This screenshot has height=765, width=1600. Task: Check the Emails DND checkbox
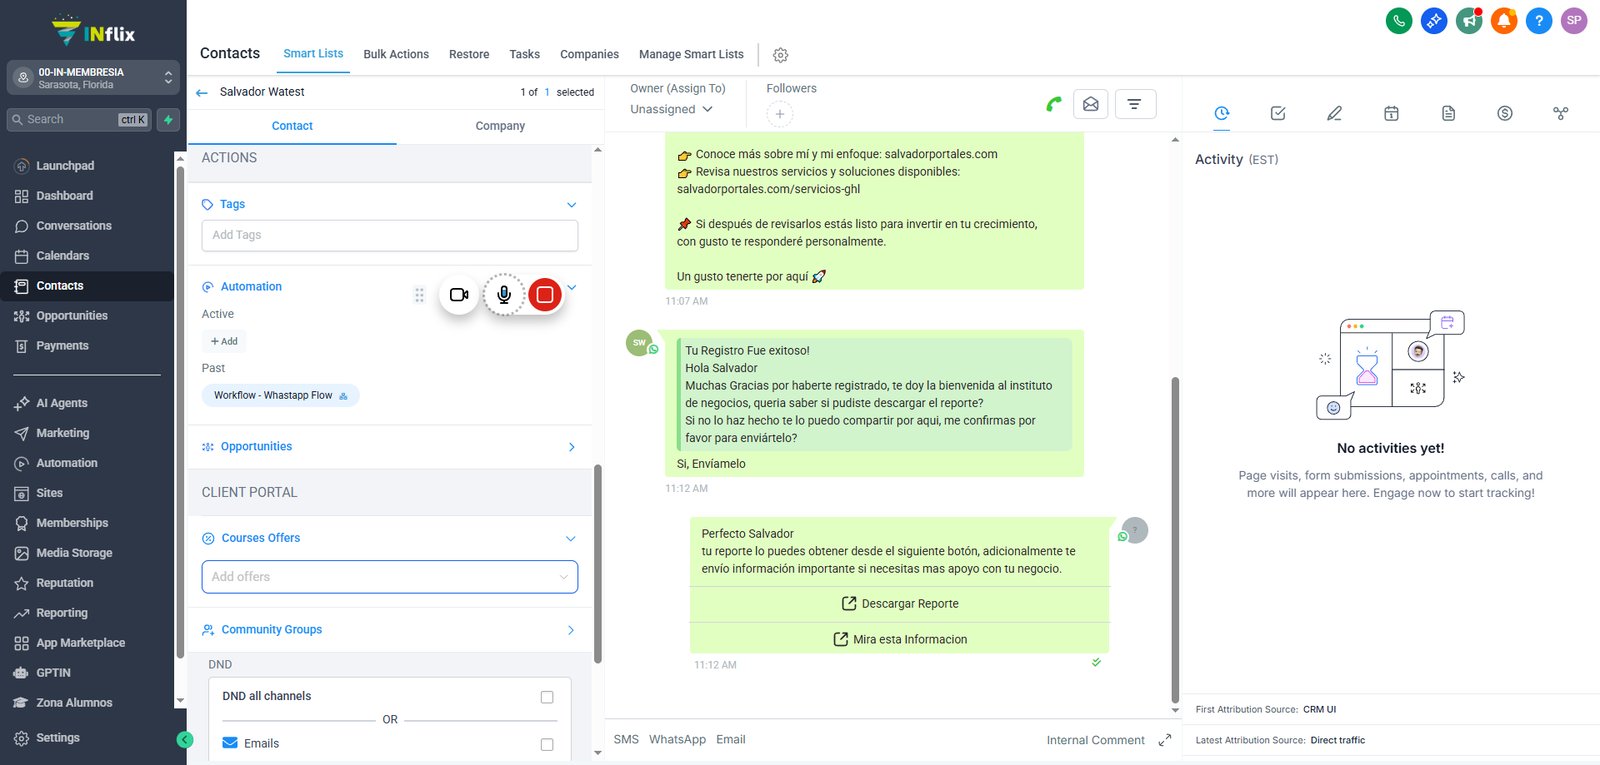pyautogui.click(x=547, y=744)
